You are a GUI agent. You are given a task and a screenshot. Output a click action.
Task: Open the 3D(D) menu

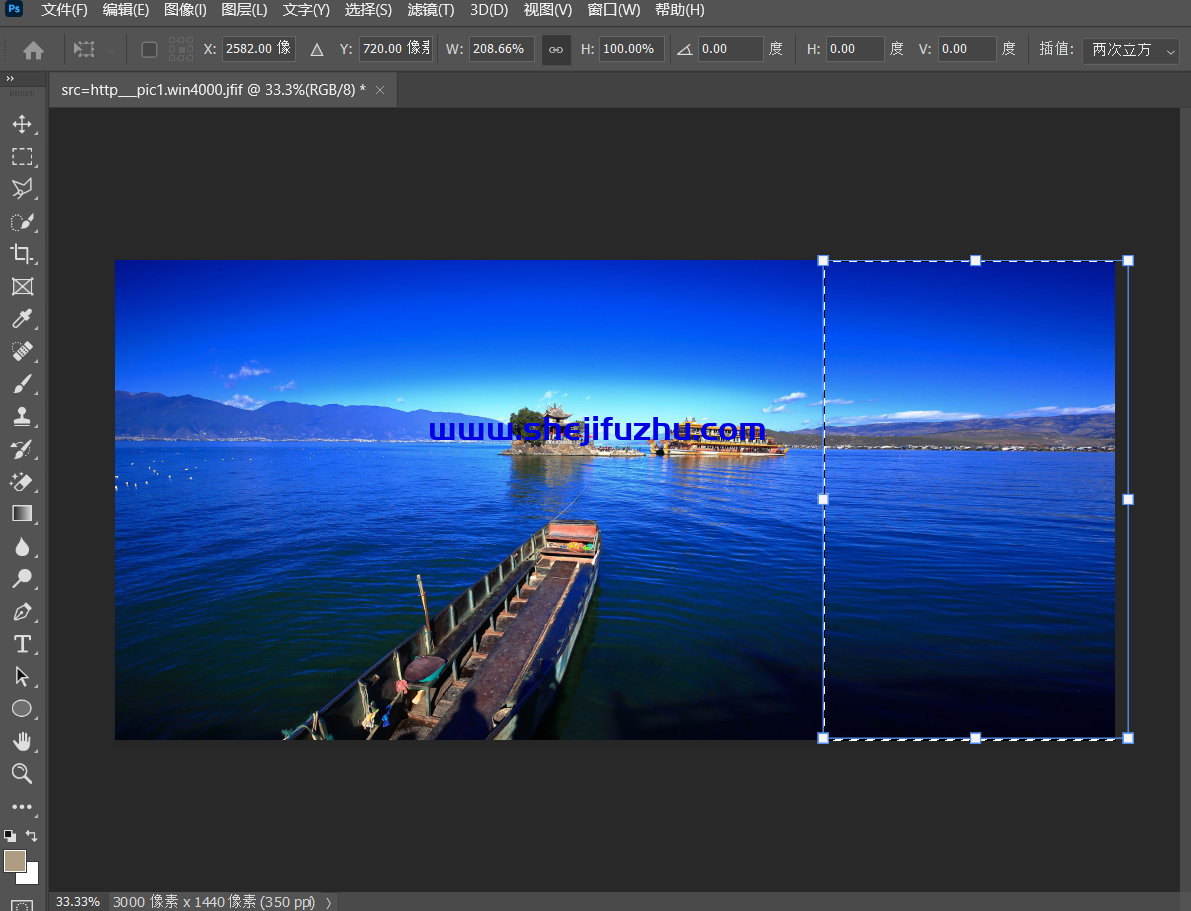pos(488,10)
